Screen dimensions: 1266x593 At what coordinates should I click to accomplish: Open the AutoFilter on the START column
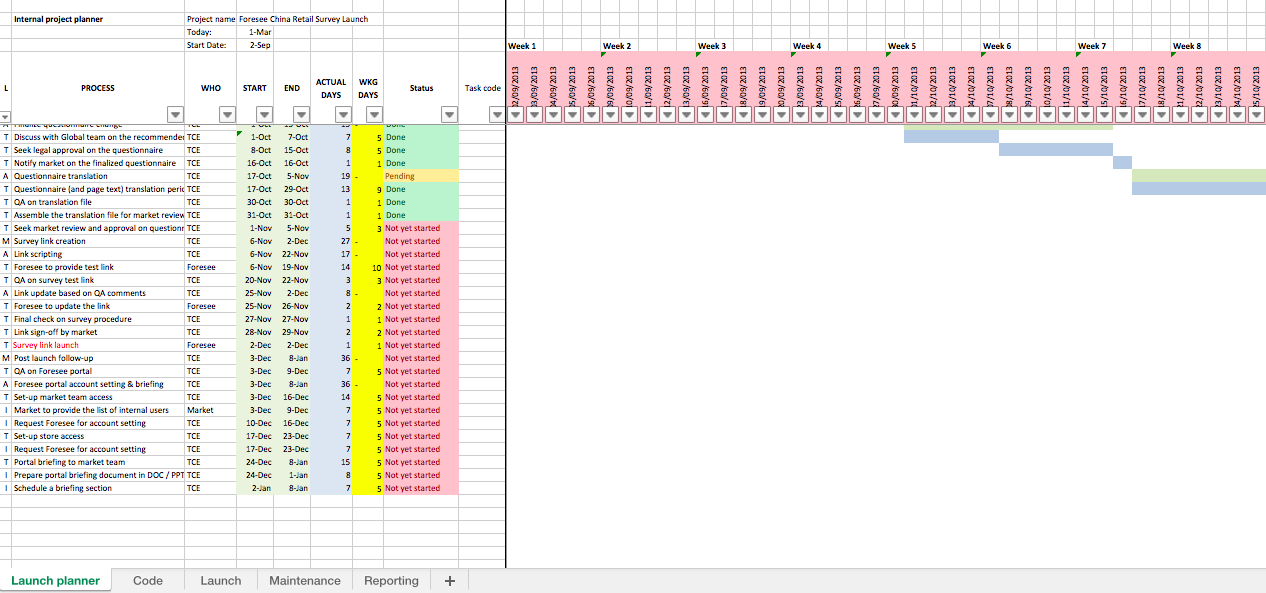pyautogui.click(x=263, y=114)
